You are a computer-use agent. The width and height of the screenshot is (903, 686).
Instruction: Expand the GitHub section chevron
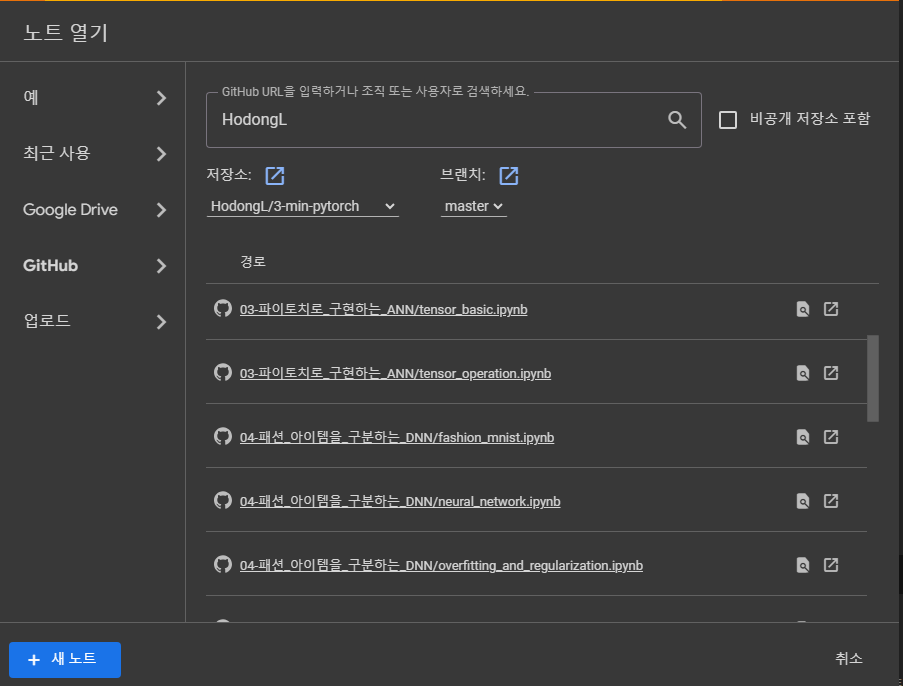pyautogui.click(x=162, y=266)
